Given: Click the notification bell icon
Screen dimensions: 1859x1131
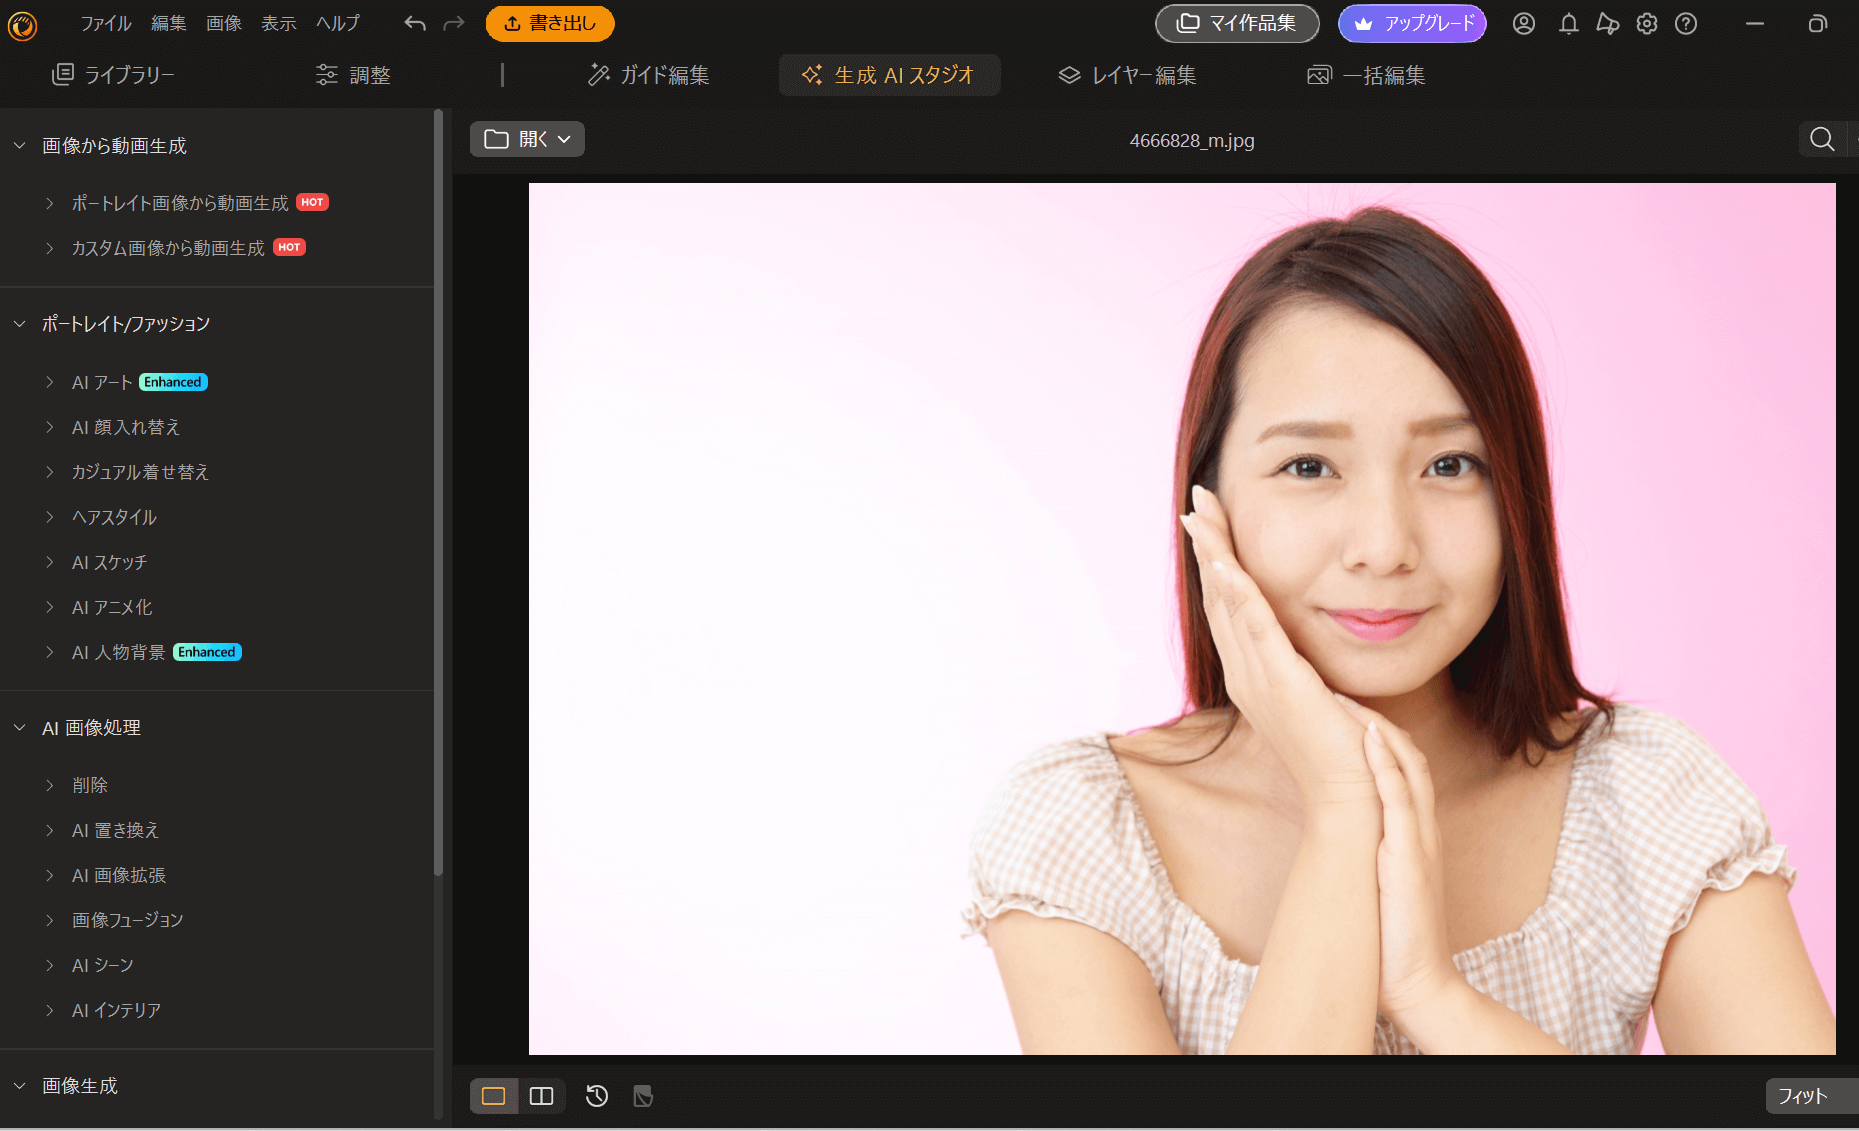Looking at the screenshot, I should point(1567,23).
